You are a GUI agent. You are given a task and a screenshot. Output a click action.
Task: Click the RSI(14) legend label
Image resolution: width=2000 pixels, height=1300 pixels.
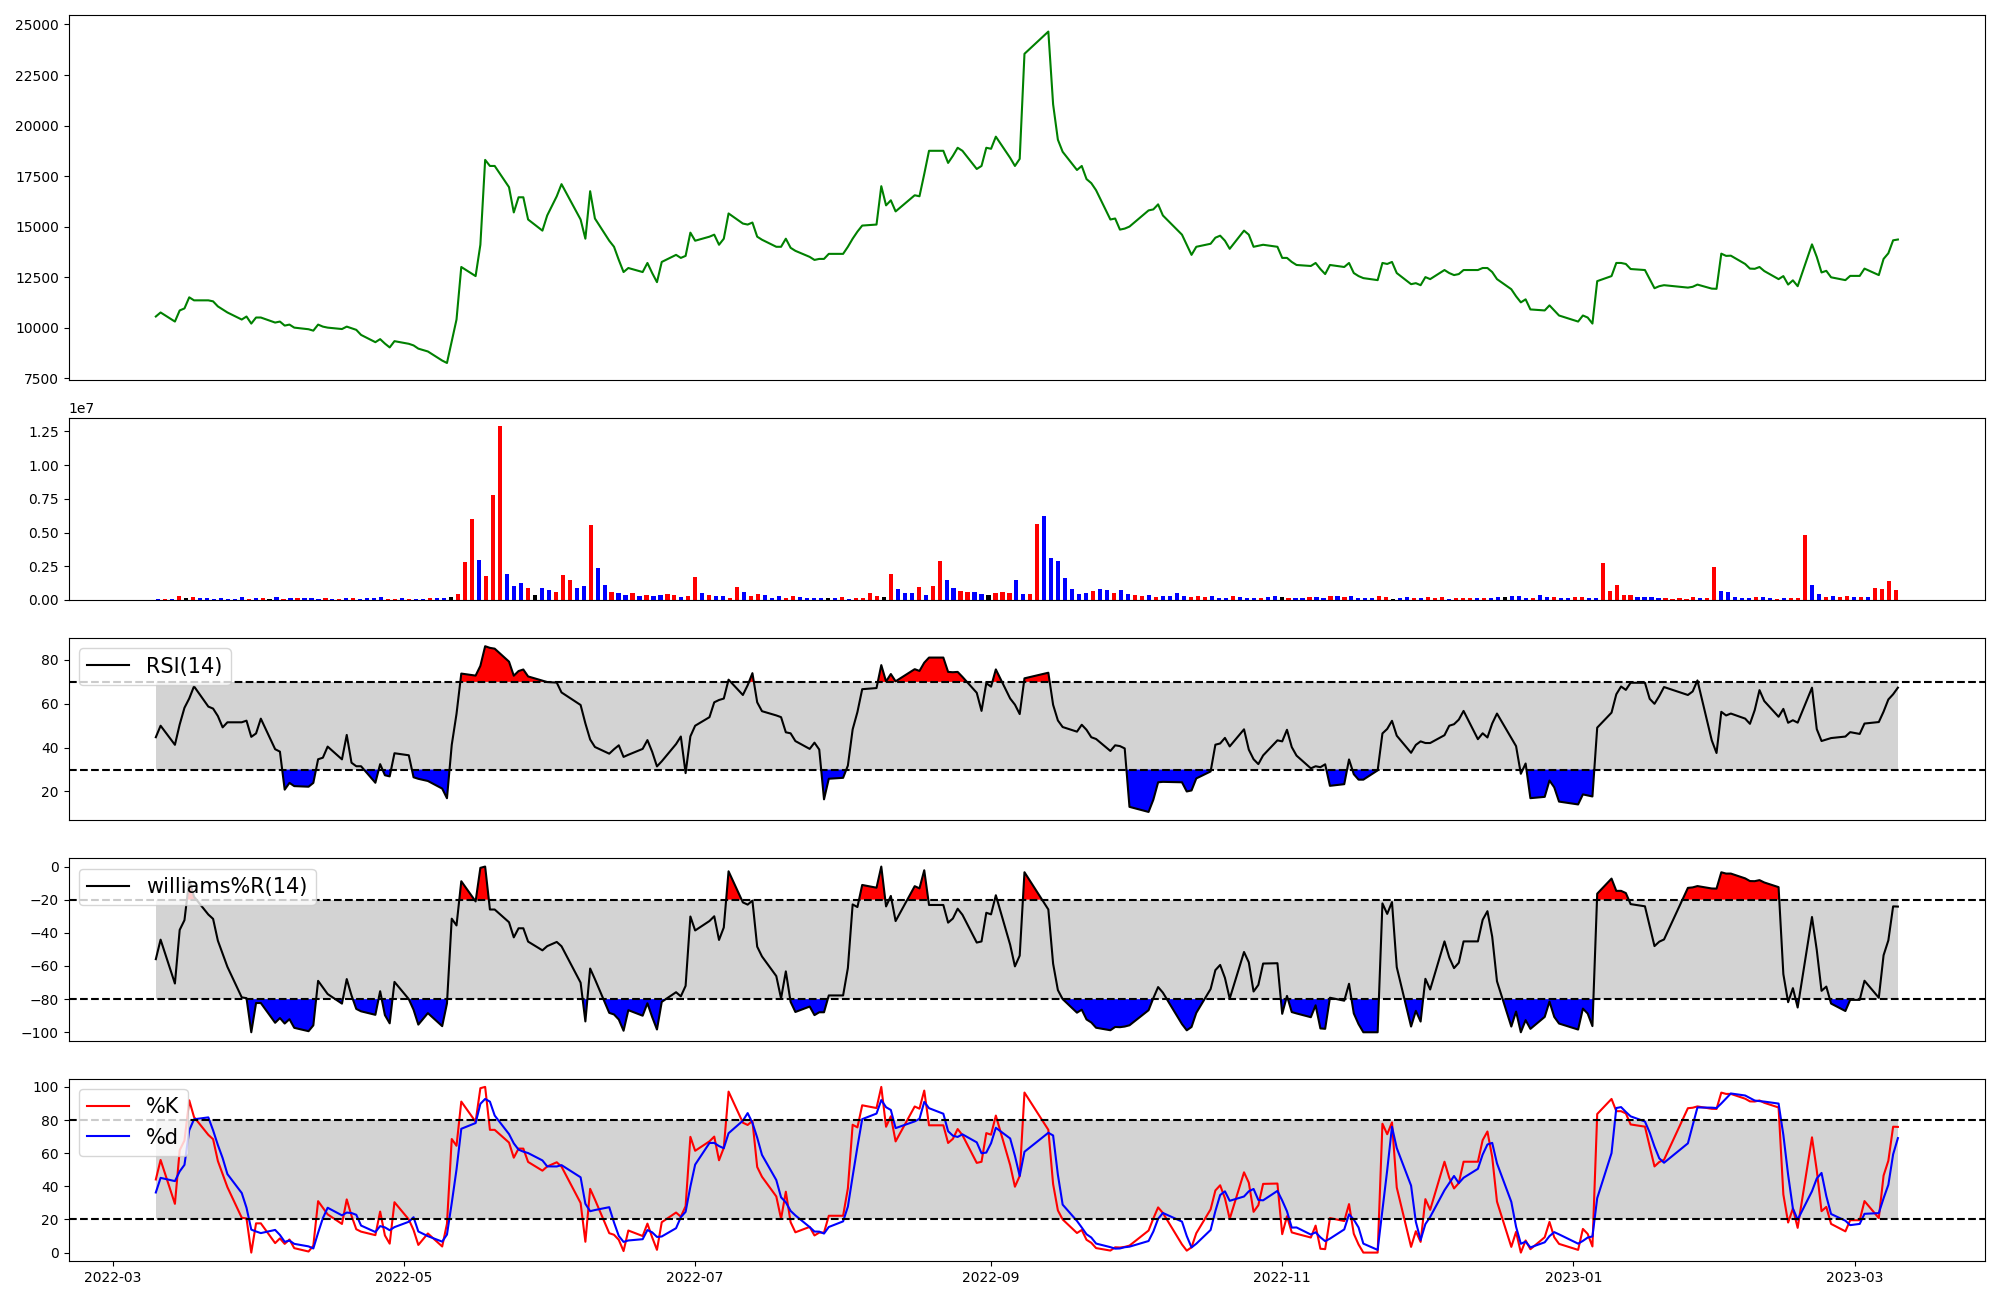pos(184,666)
